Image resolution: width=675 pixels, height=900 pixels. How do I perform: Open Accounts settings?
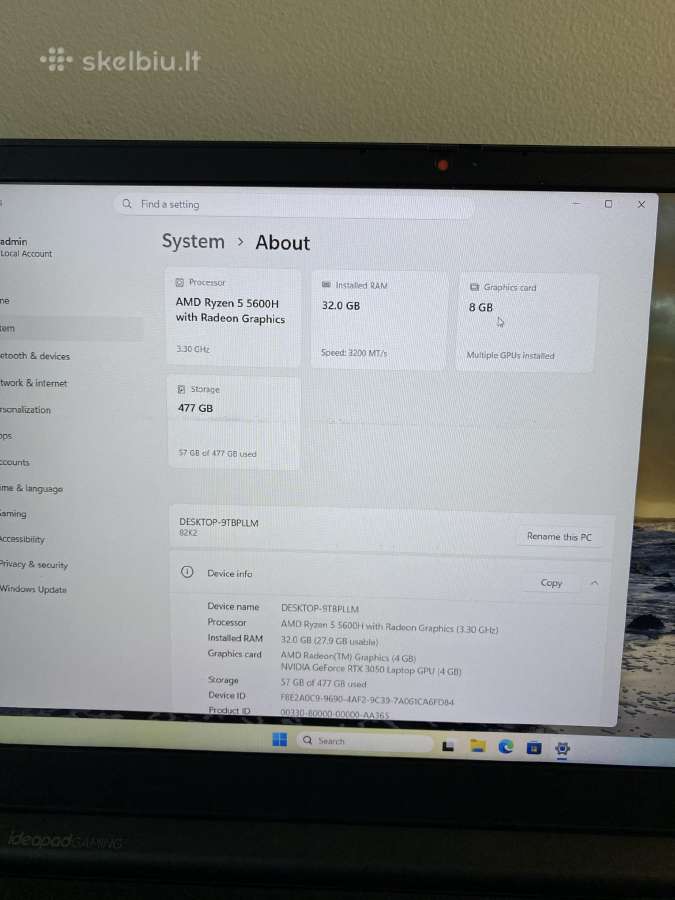click(16, 462)
